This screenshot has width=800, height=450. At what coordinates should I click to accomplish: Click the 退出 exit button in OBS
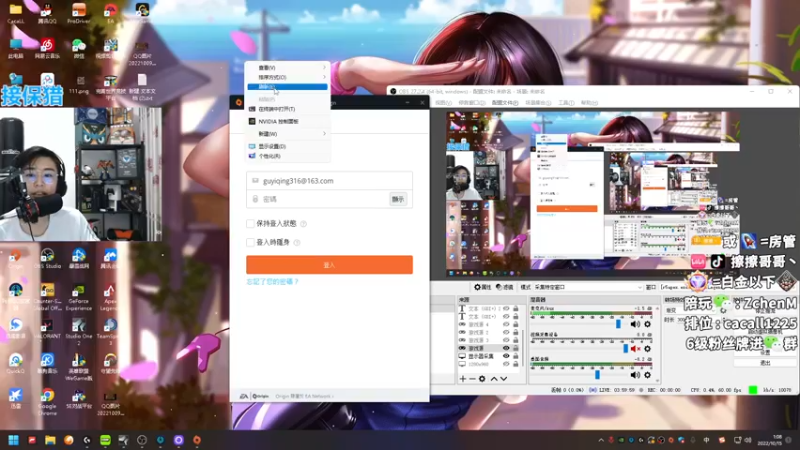pyautogui.click(x=765, y=363)
